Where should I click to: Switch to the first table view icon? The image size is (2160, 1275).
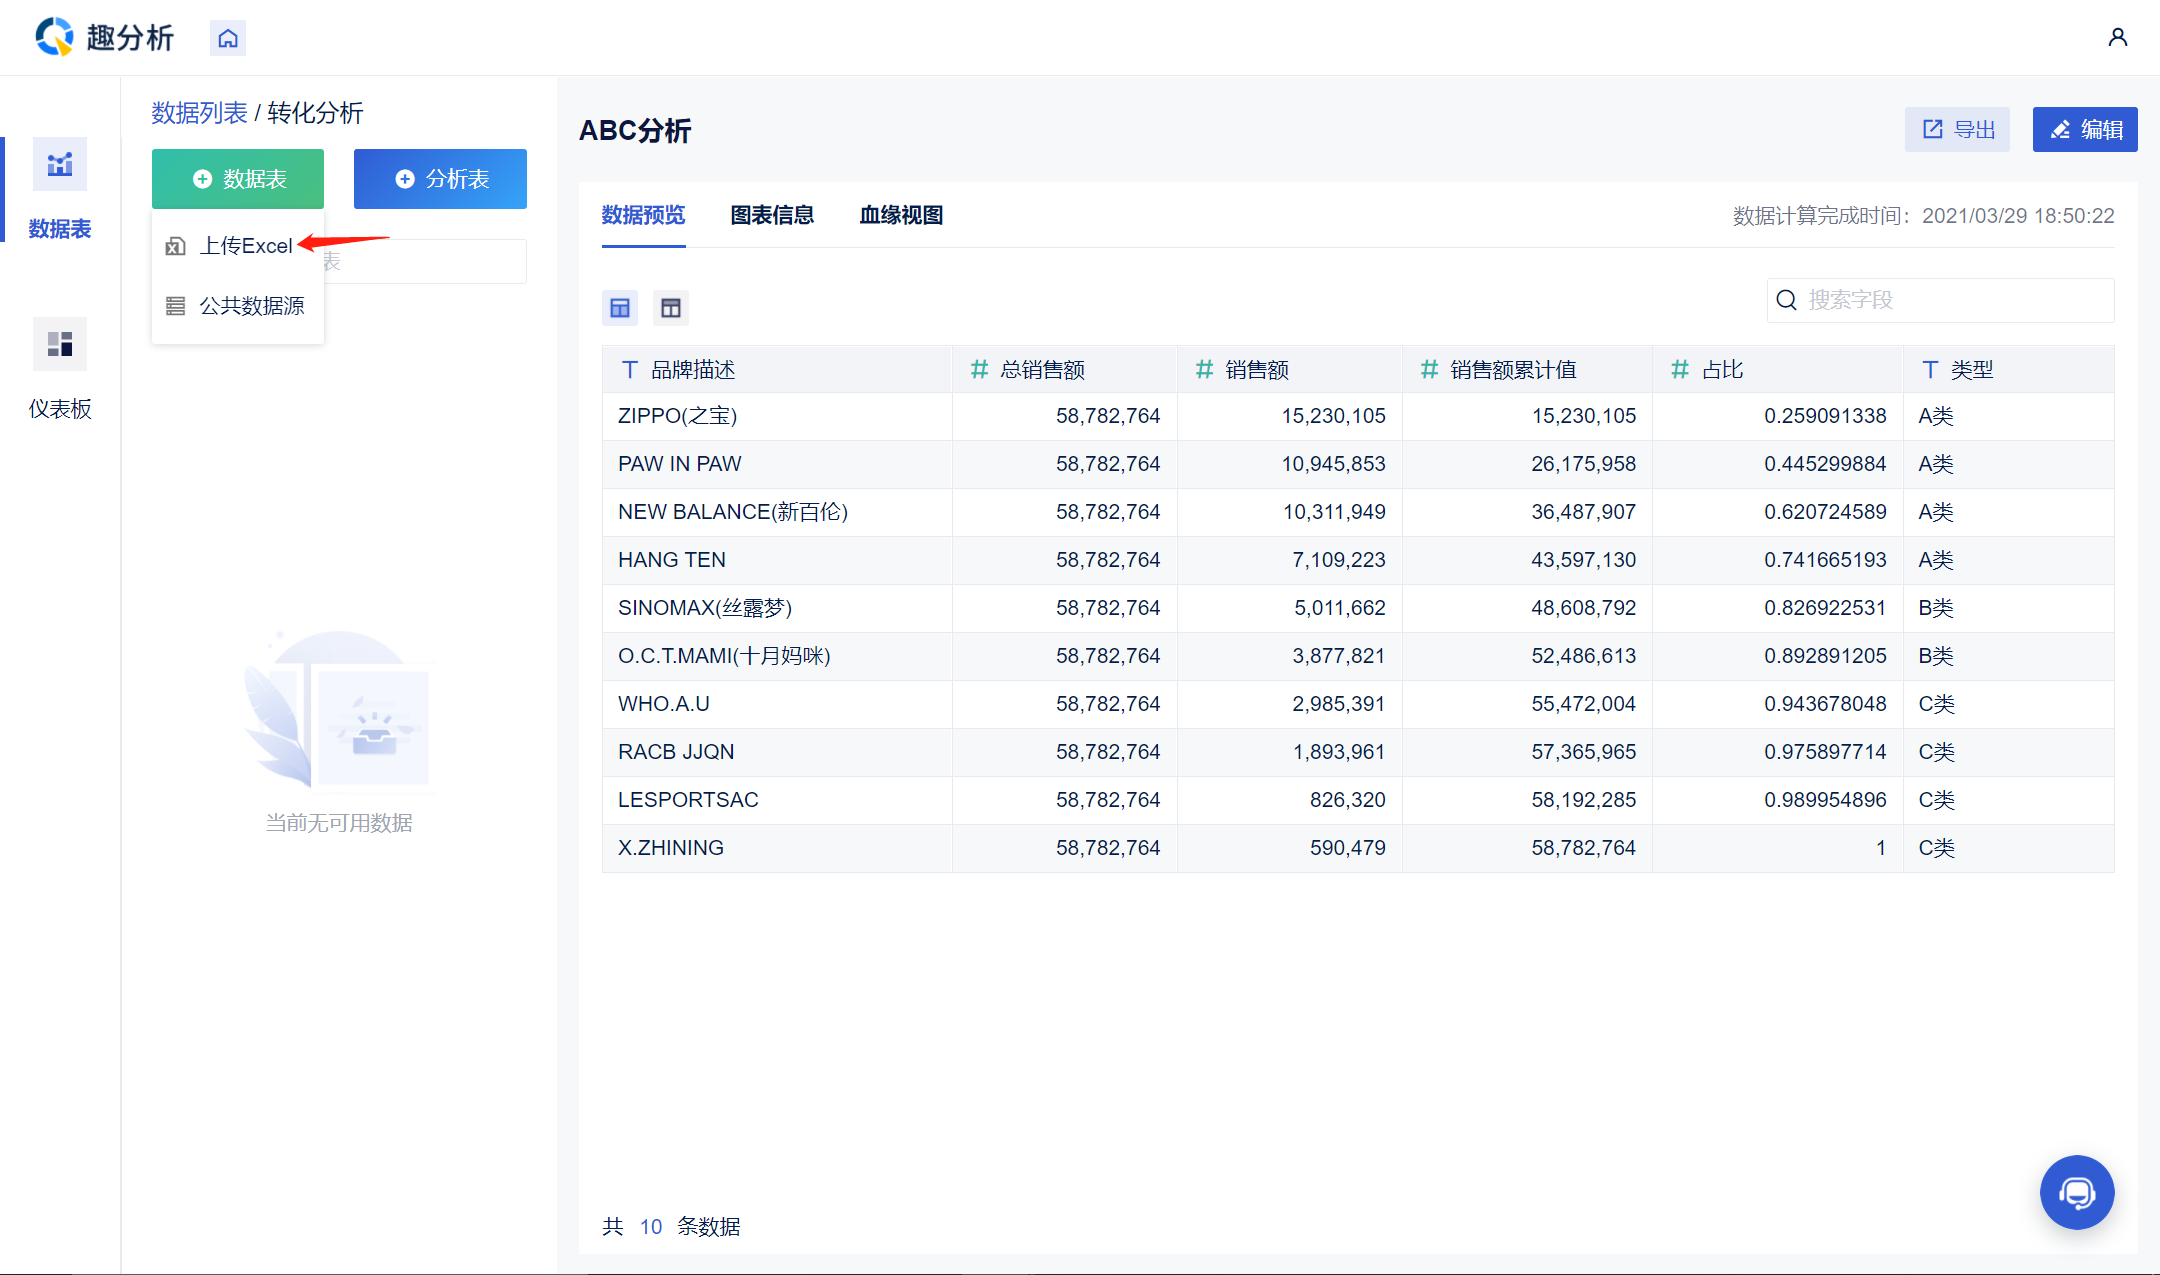point(620,308)
